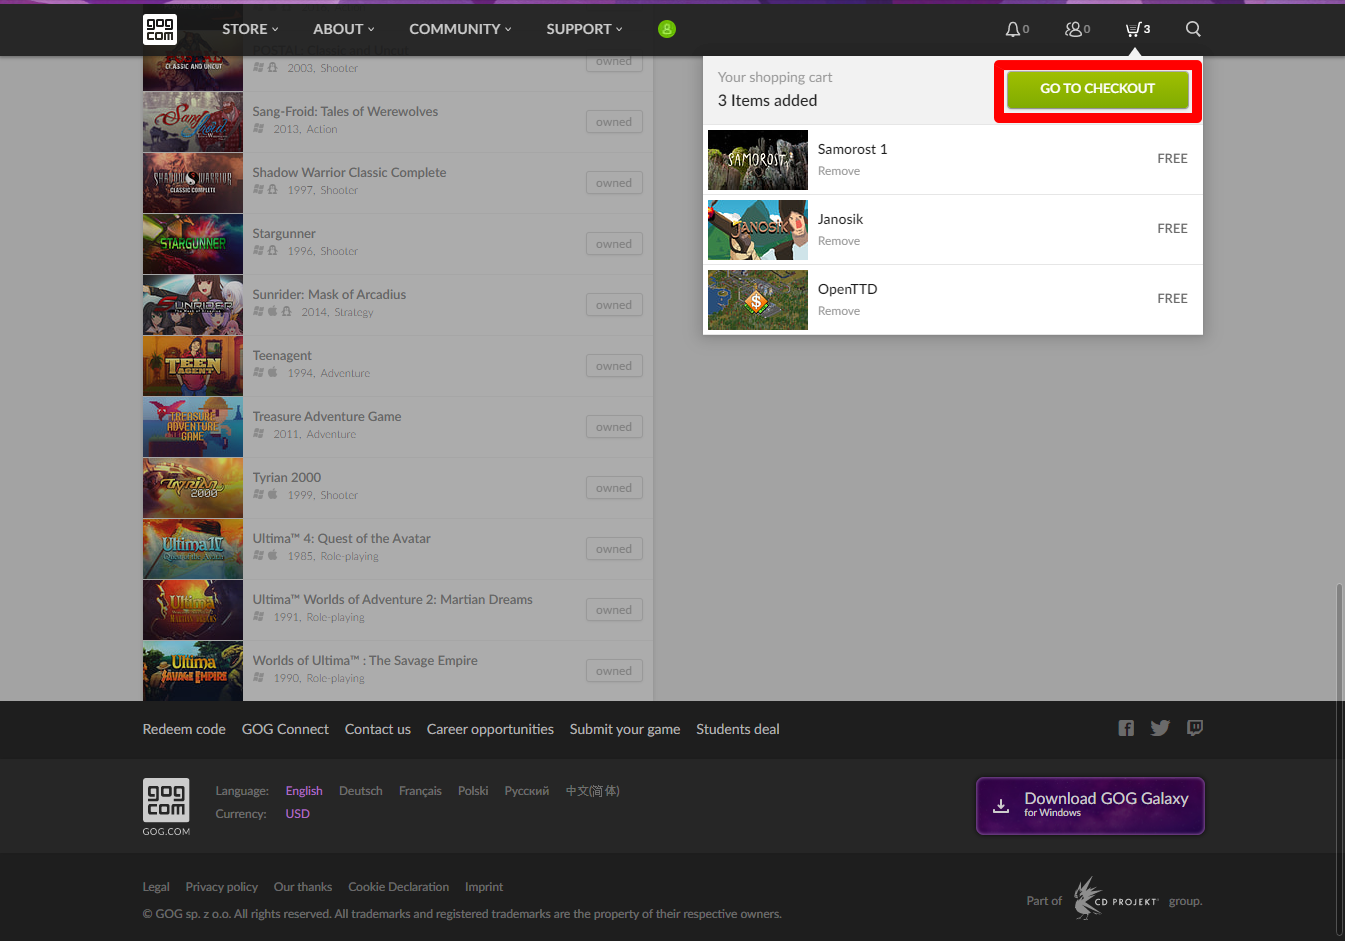Switch language to Deutsch
Screen dimensions: 1345x941
pyautogui.click(x=360, y=791)
